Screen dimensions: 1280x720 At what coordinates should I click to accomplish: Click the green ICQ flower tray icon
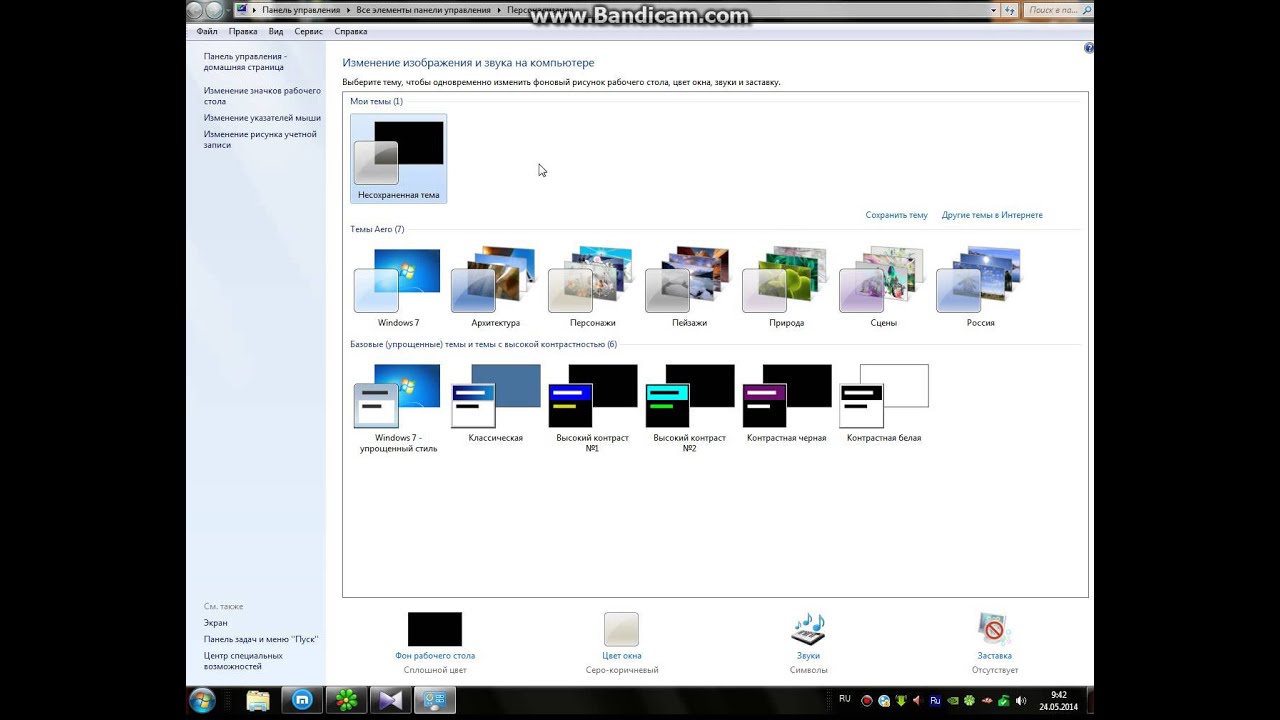point(970,701)
